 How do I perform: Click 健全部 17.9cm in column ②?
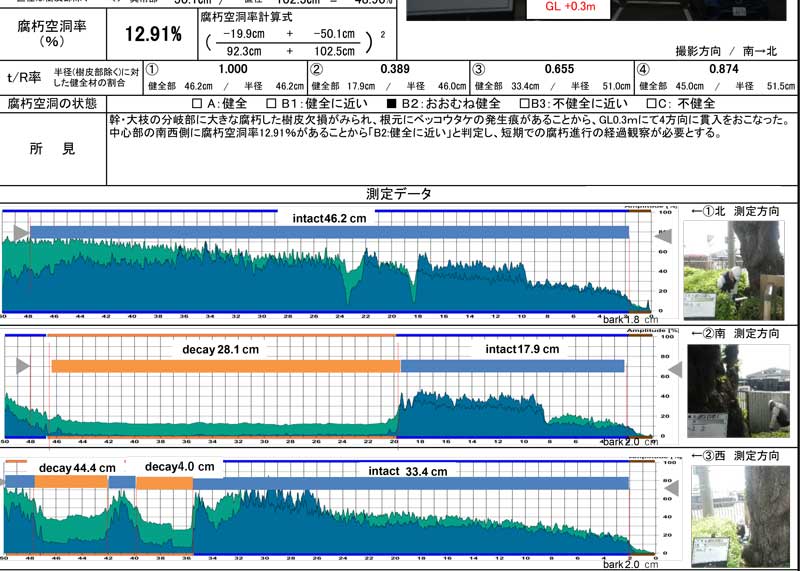point(343,86)
